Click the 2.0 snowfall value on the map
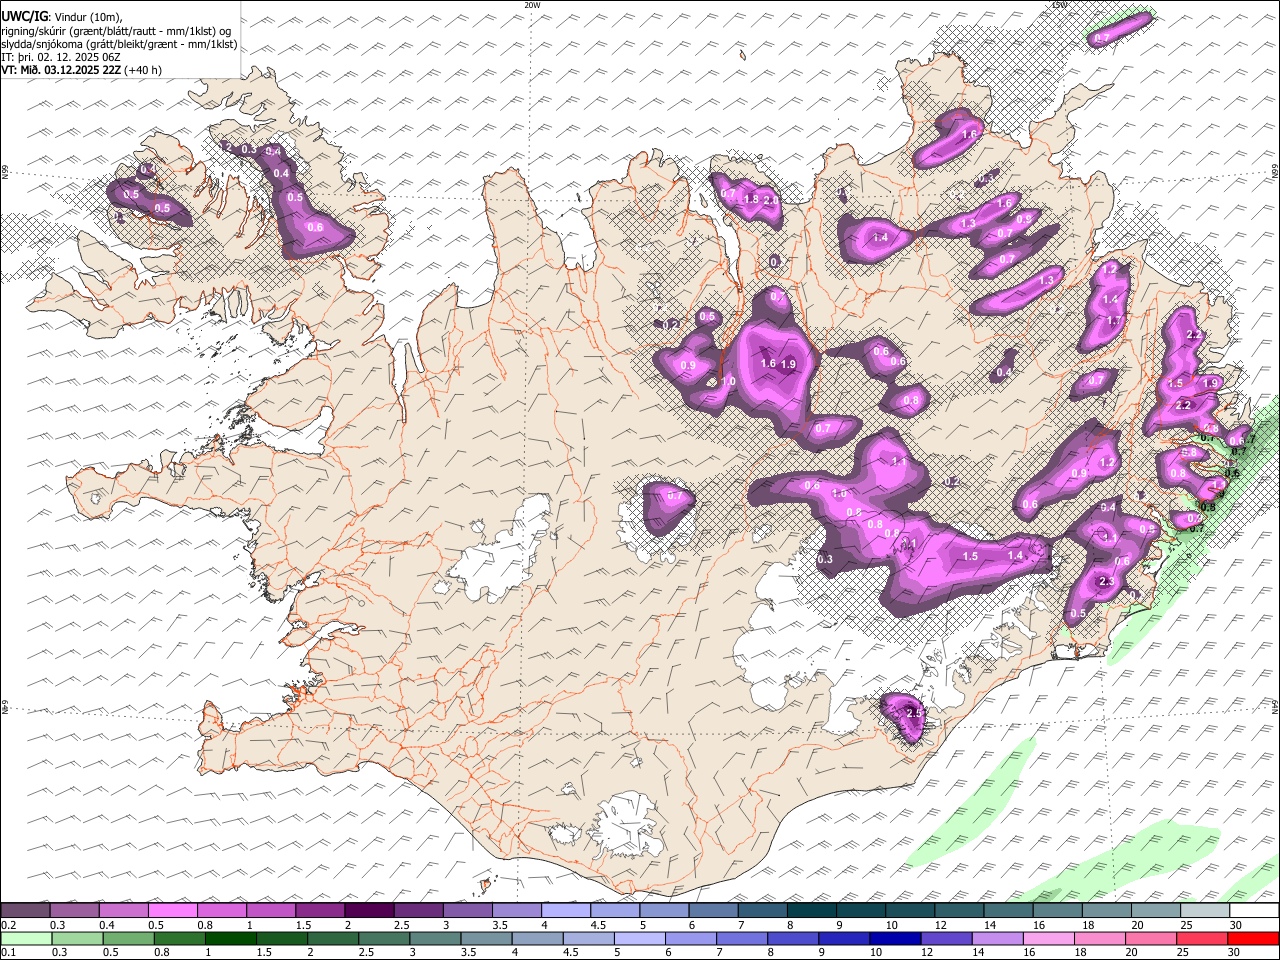Screen dimensions: 1280x960 pyautogui.click(x=770, y=200)
